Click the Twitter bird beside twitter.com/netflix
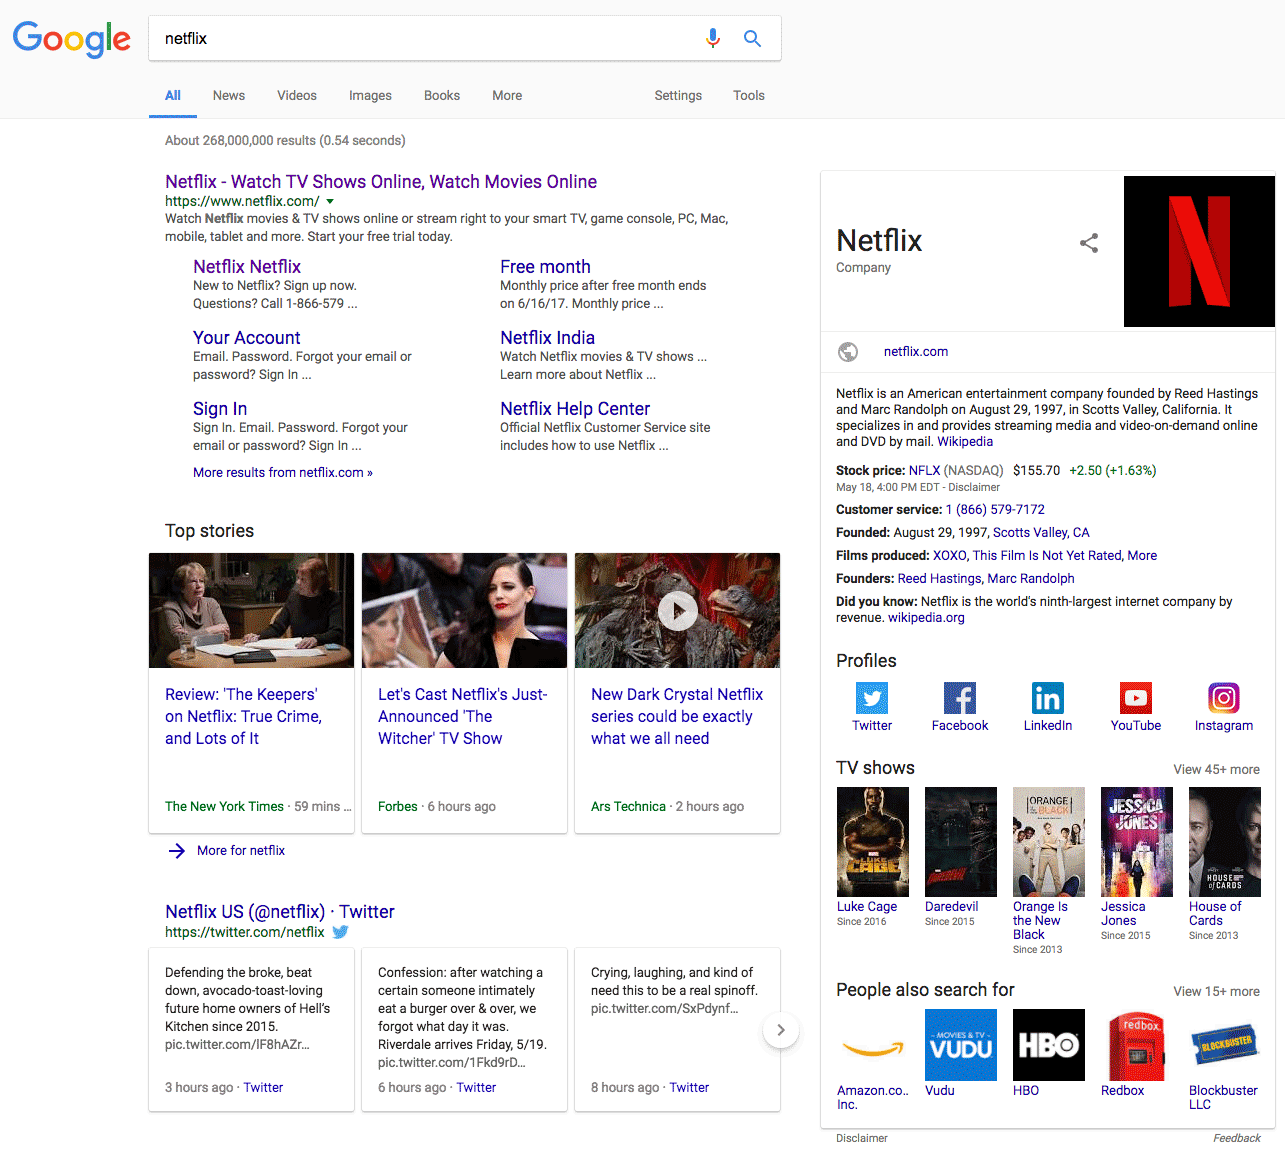Screen dimensions: 1285x1153 point(340,932)
